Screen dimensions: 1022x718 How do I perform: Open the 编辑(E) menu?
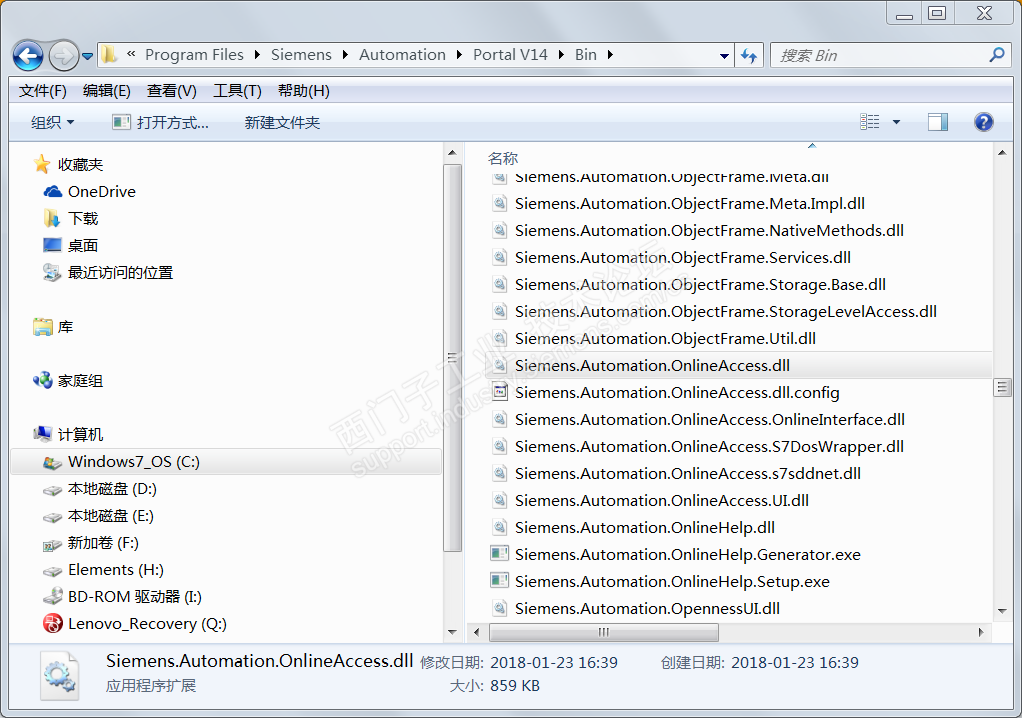[107, 91]
